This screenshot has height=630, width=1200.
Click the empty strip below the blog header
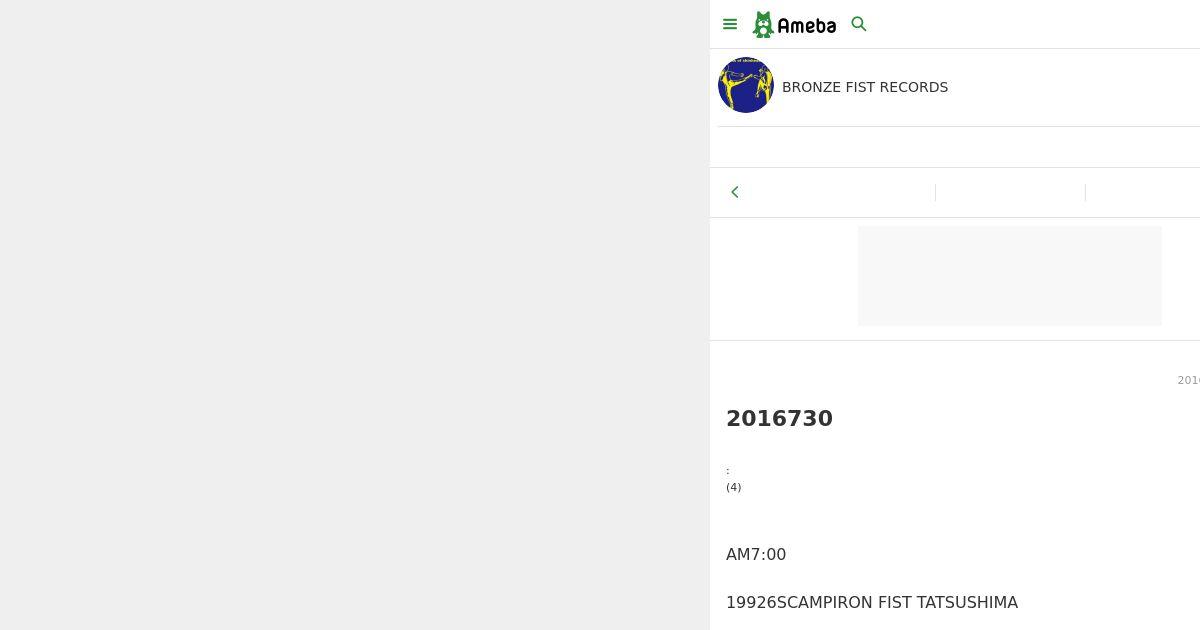click(955, 147)
